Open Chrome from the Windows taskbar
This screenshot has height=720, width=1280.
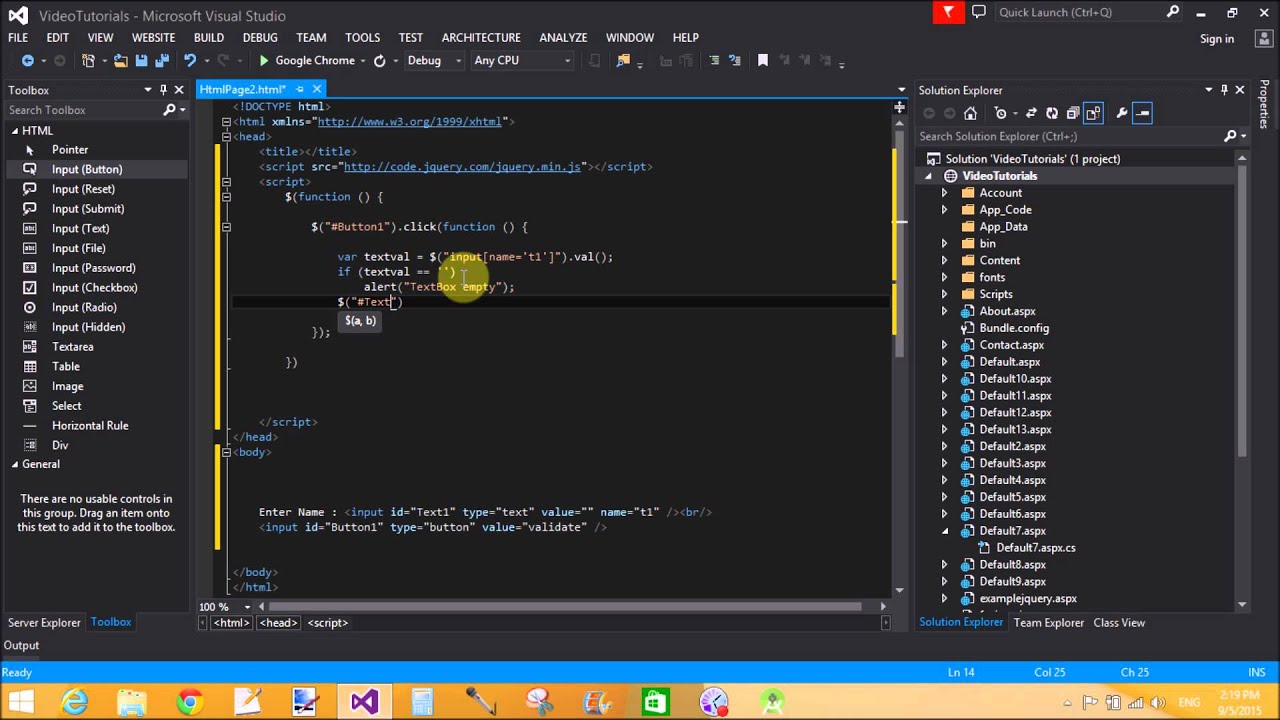pos(190,702)
